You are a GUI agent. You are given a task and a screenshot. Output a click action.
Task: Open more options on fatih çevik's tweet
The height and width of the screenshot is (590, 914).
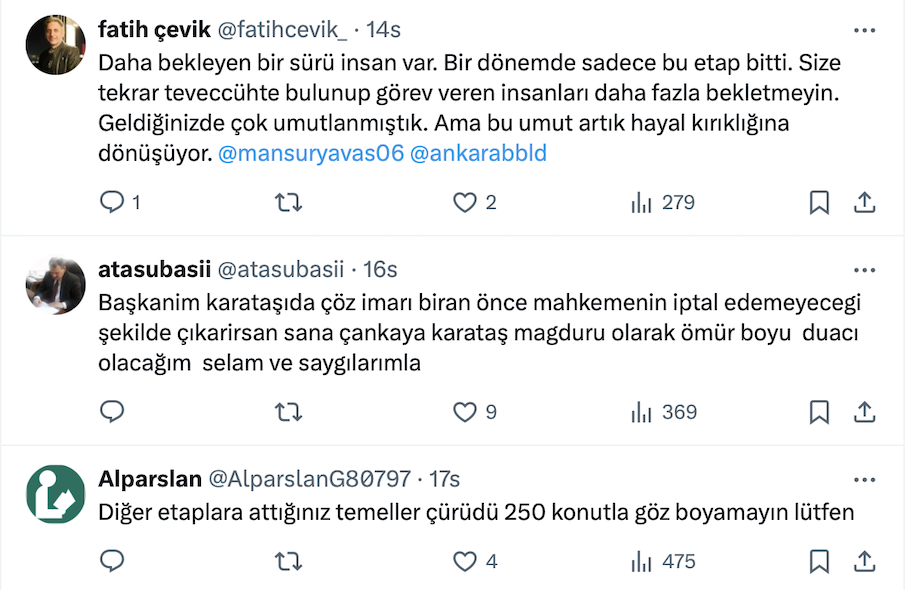click(864, 32)
